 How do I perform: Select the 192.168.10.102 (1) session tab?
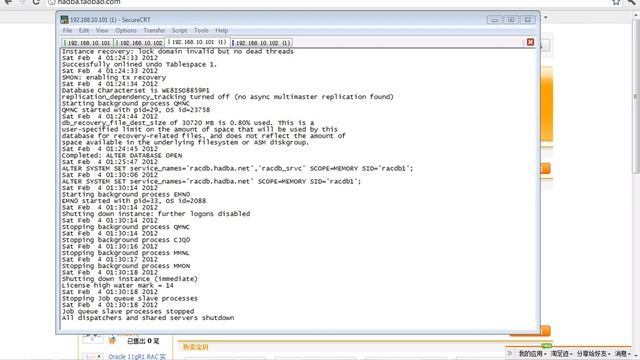pos(261,43)
